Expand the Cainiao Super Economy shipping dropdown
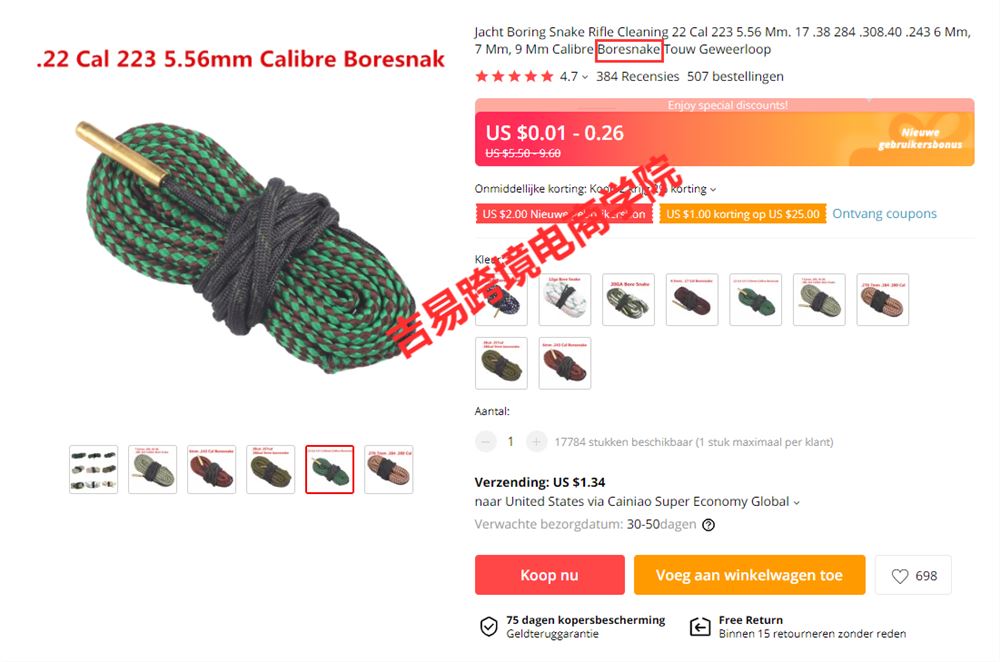Screen dimensions: 1000x662 coord(797,503)
